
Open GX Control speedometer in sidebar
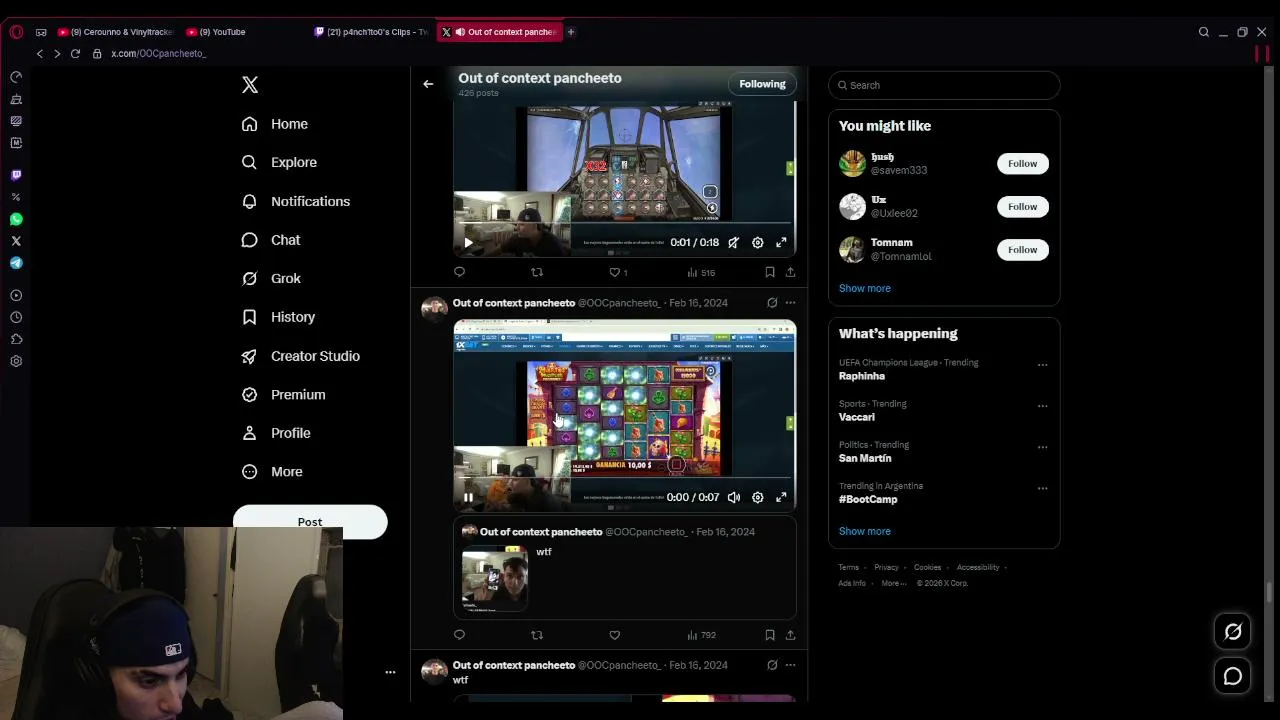click(x=16, y=77)
